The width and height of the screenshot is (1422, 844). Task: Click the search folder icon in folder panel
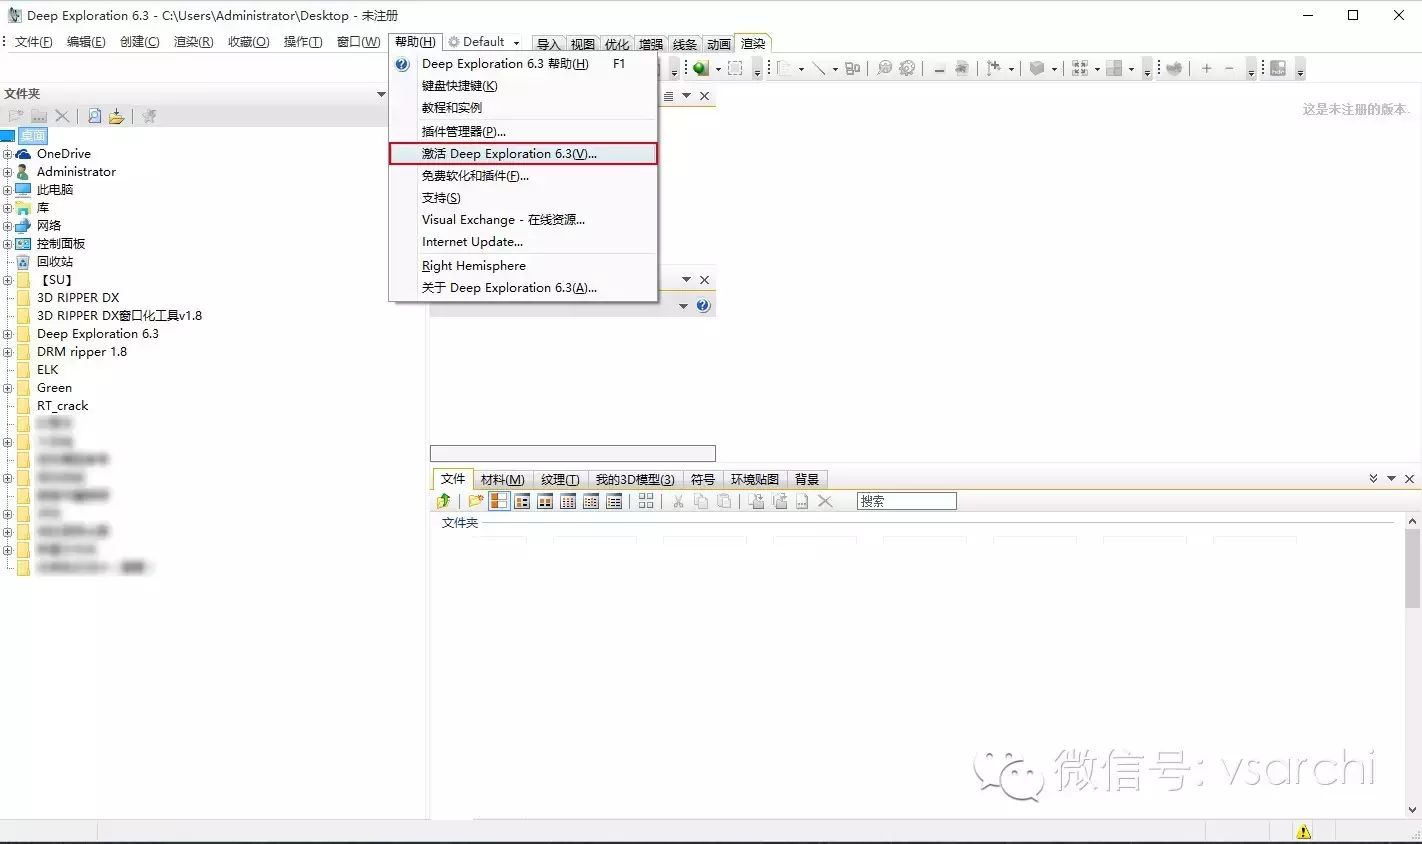(94, 116)
